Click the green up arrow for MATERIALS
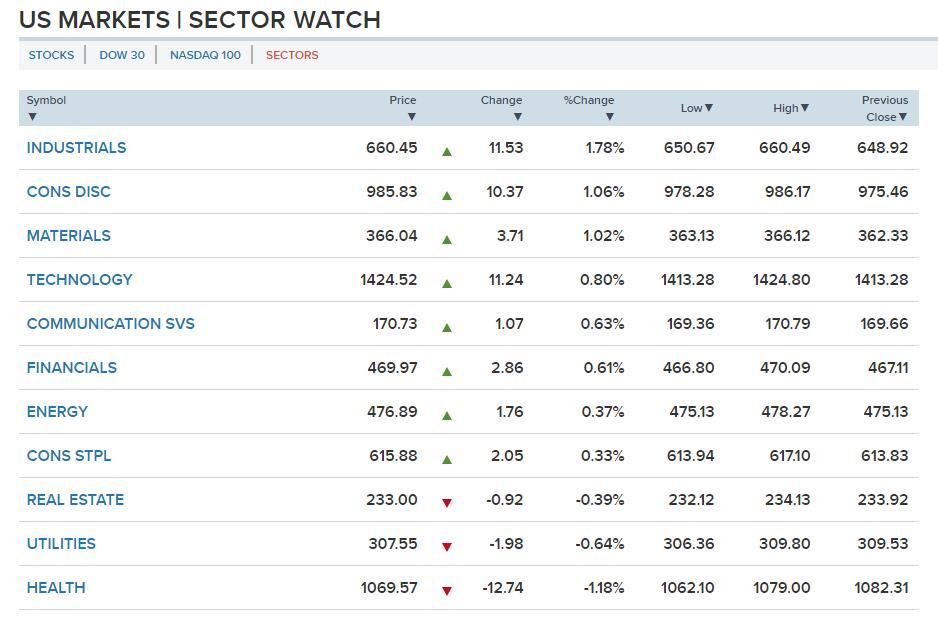This screenshot has width=938, height=624. 447,240
